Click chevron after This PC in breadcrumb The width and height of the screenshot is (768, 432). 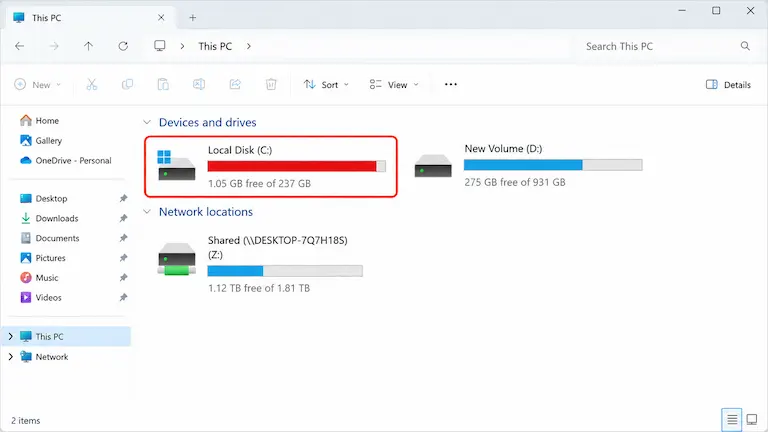[249, 46]
